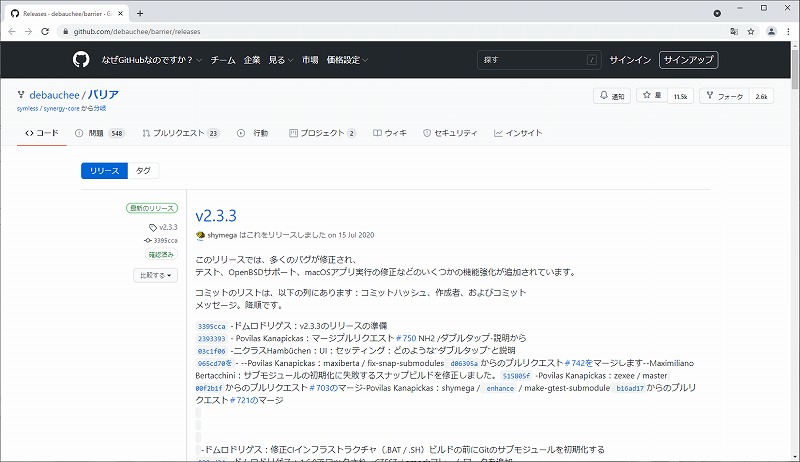The image size is (800, 462).
Task: Open a new browser tab with plus icon
Action: pyautogui.click(x=140, y=13)
